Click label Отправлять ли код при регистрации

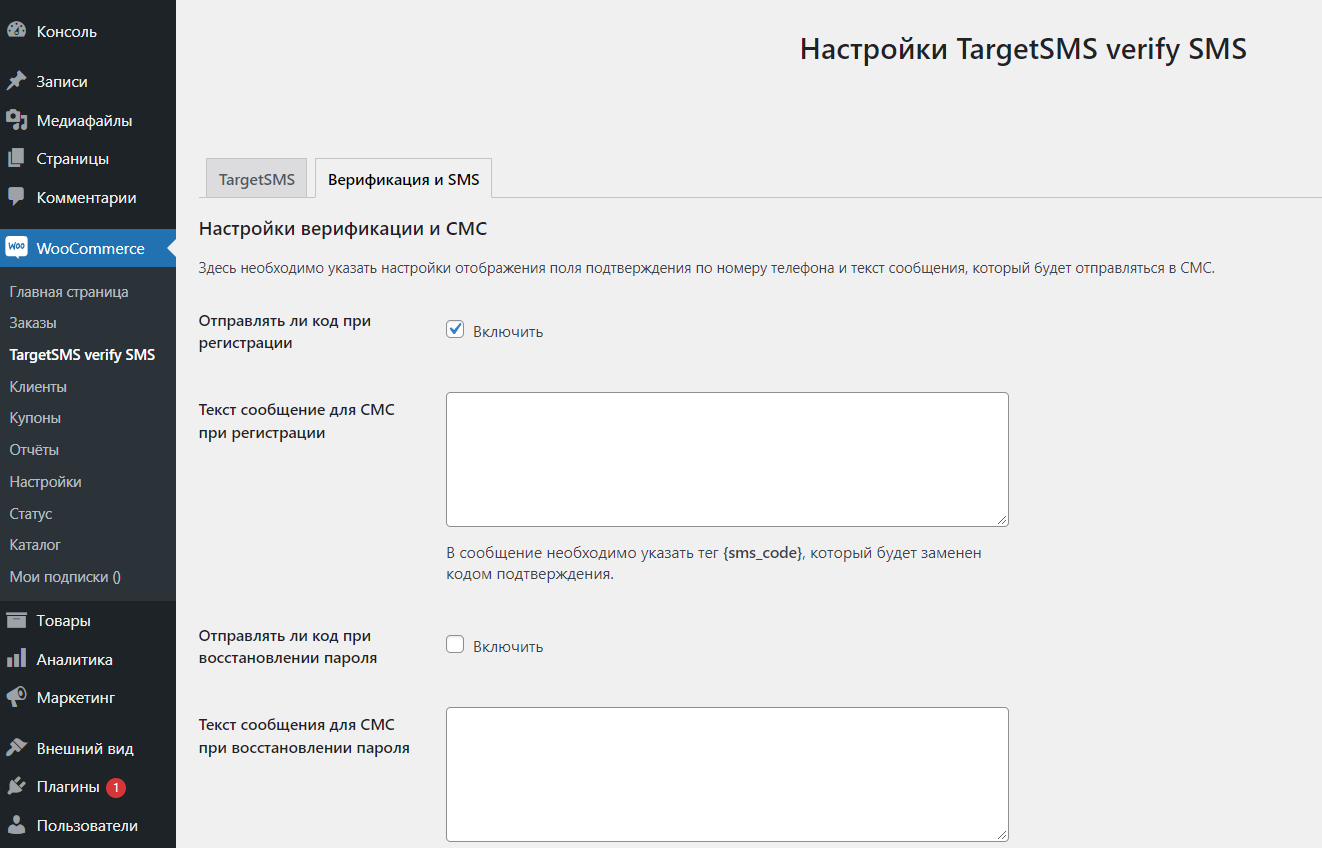tap(285, 332)
